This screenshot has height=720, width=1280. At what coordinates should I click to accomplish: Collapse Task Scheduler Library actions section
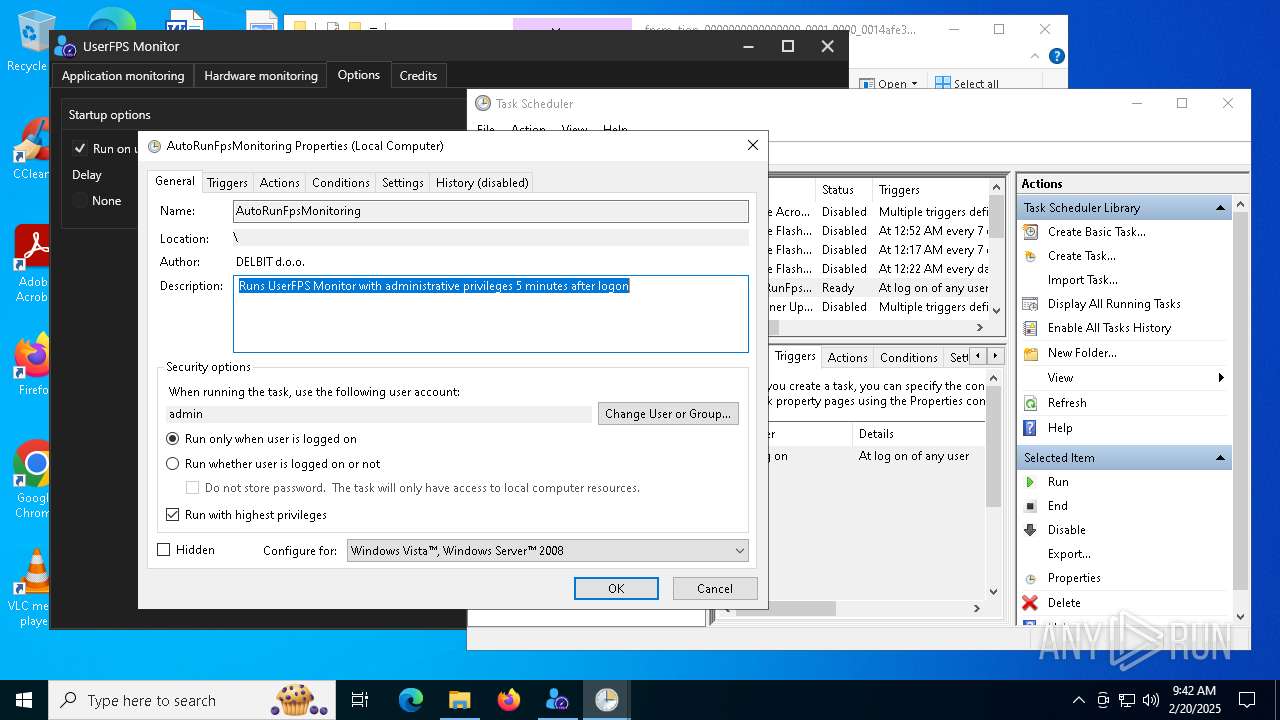(1220, 208)
